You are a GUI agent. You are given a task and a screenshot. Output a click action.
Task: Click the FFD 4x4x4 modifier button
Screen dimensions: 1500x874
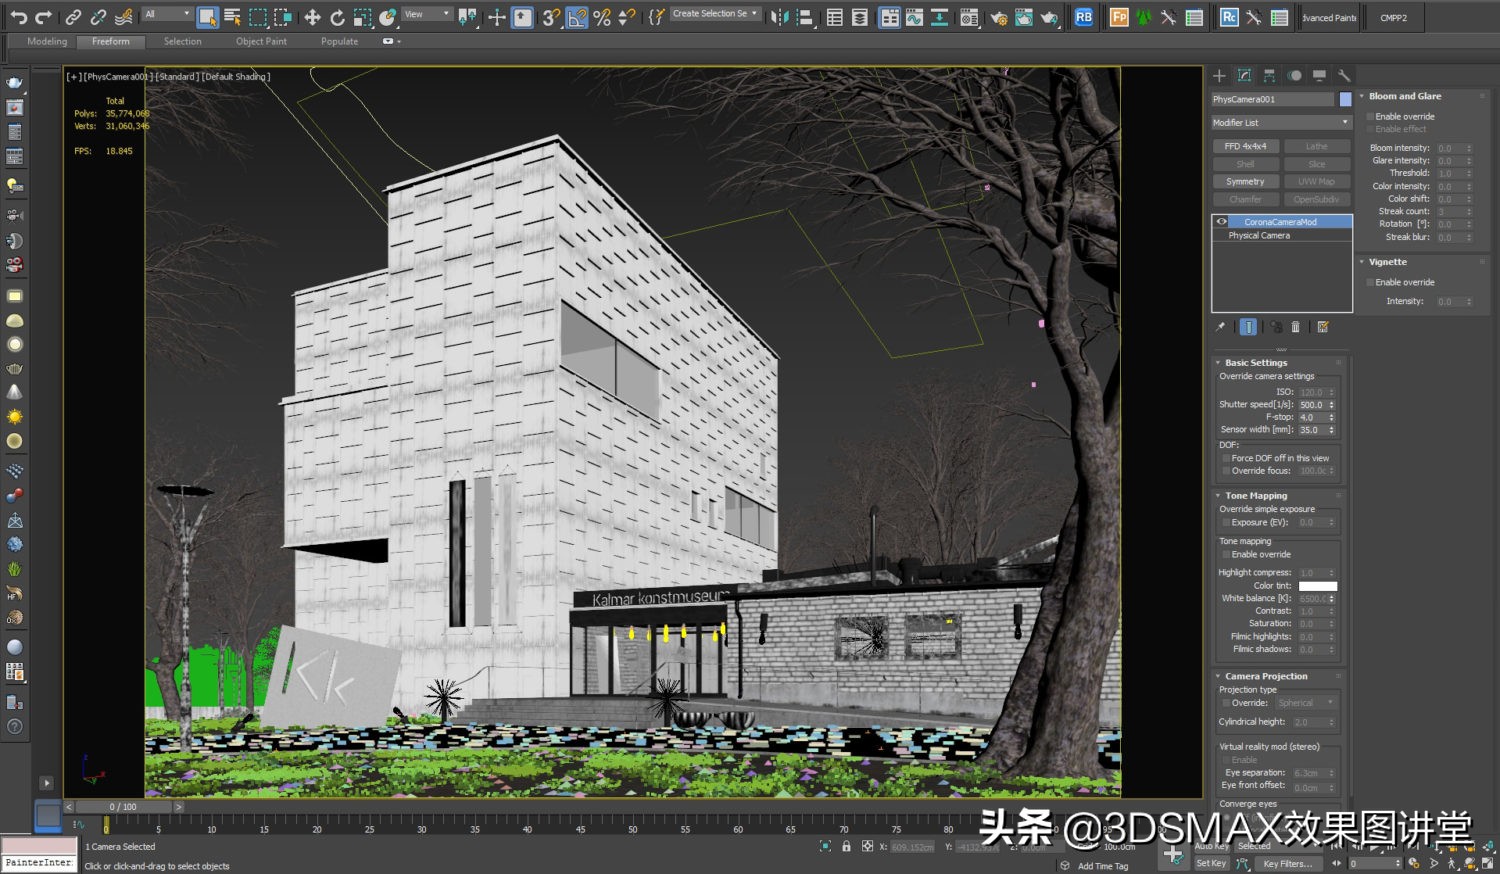coord(1245,147)
